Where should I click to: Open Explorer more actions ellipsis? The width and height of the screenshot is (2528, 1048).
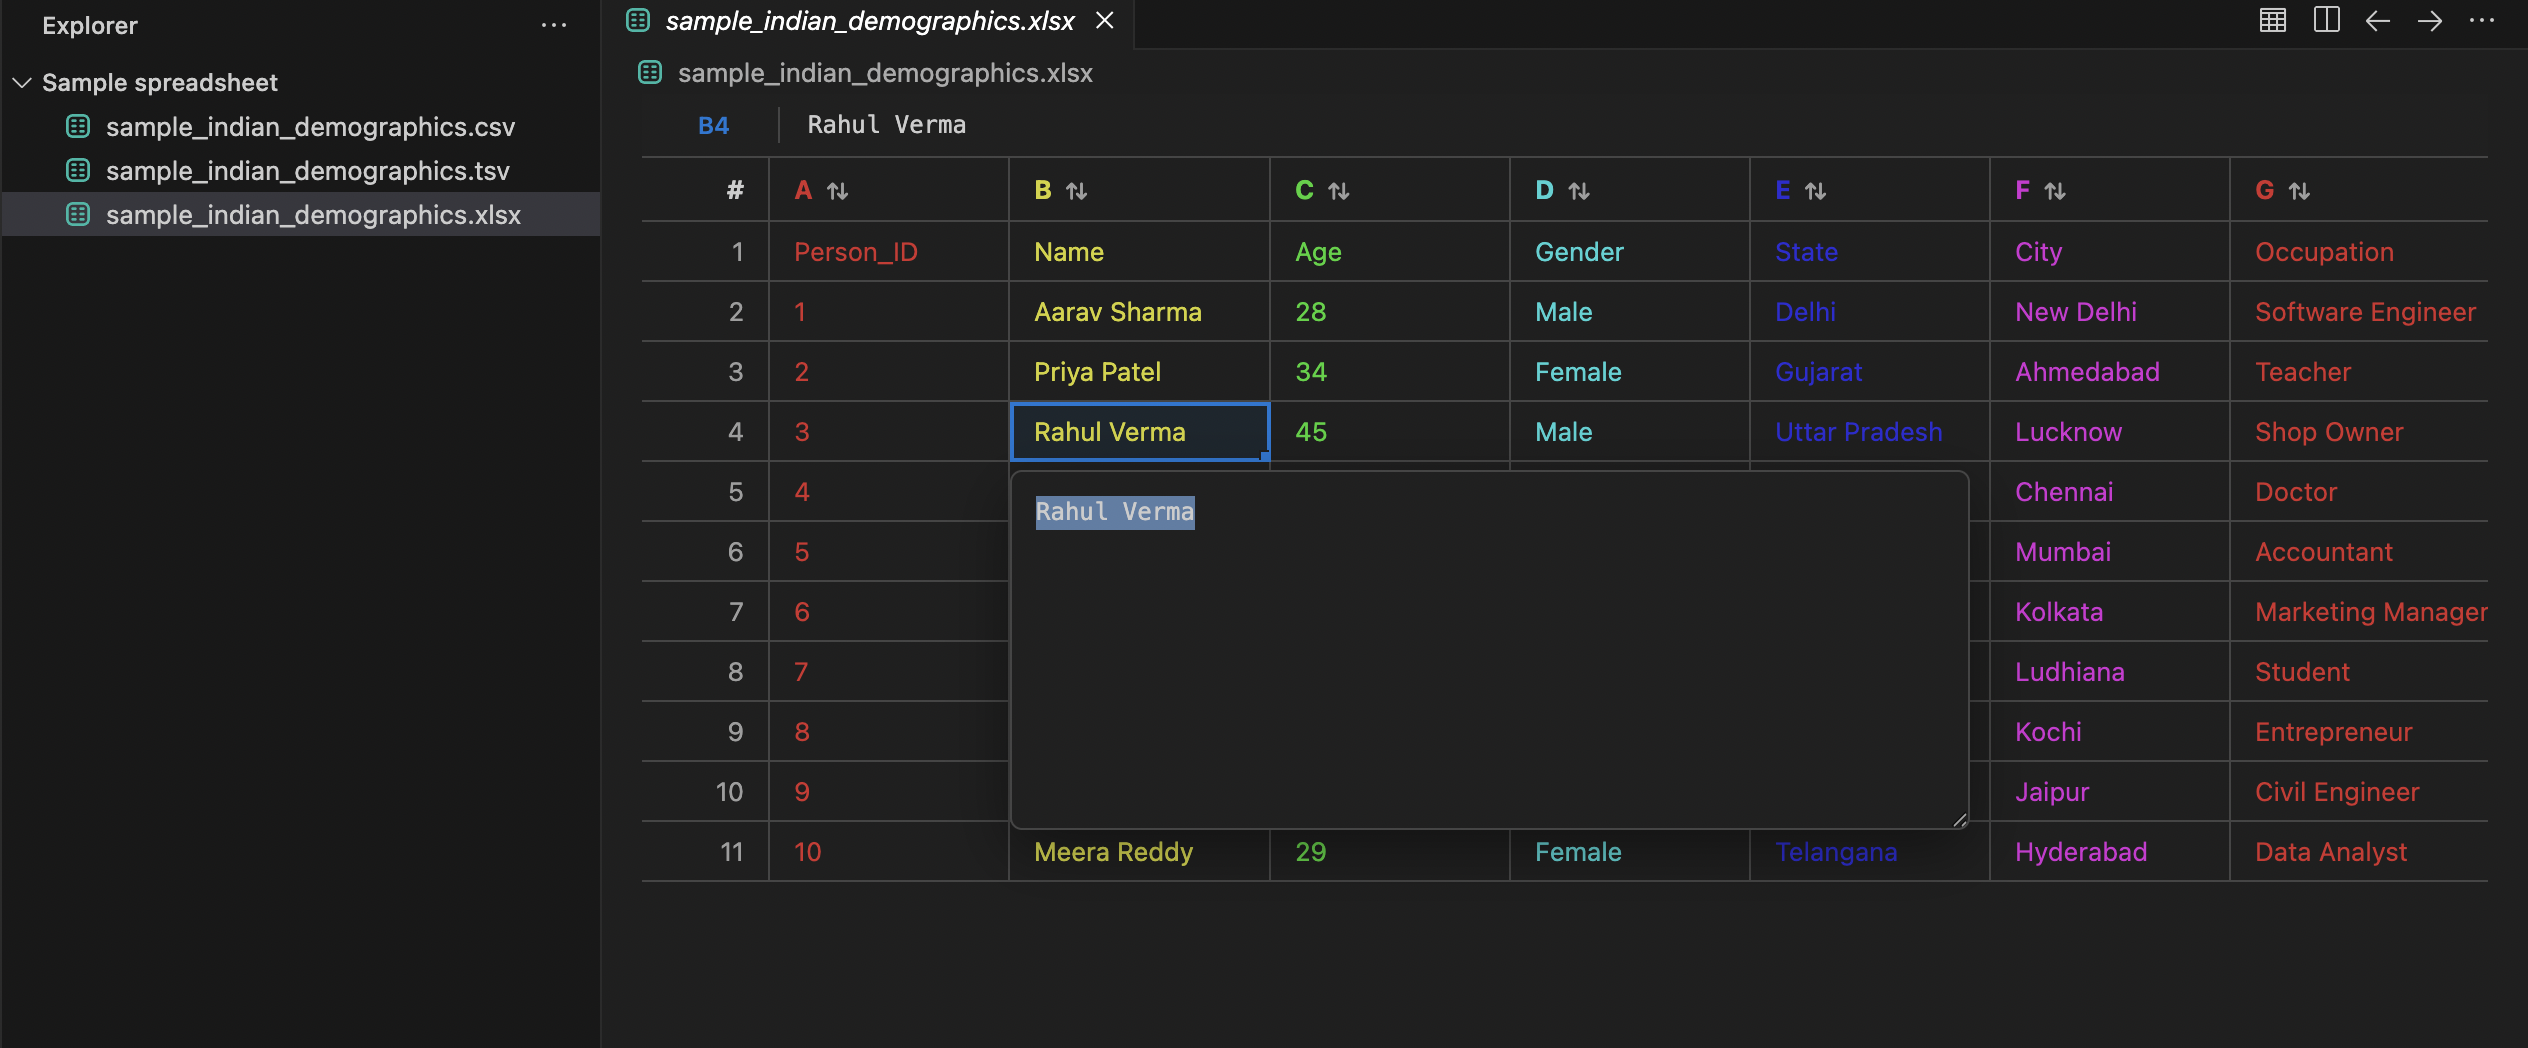click(553, 26)
